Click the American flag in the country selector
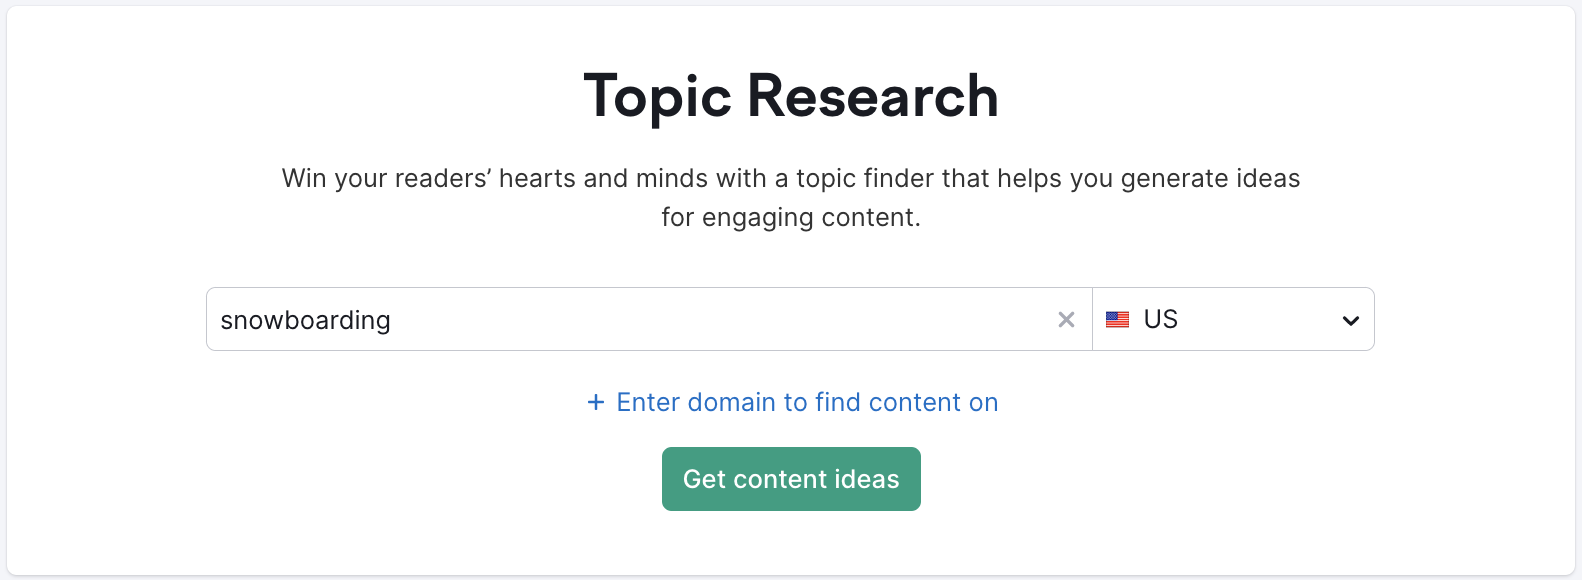The height and width of the screenshot is (580, 1582). coord(1117,319)
